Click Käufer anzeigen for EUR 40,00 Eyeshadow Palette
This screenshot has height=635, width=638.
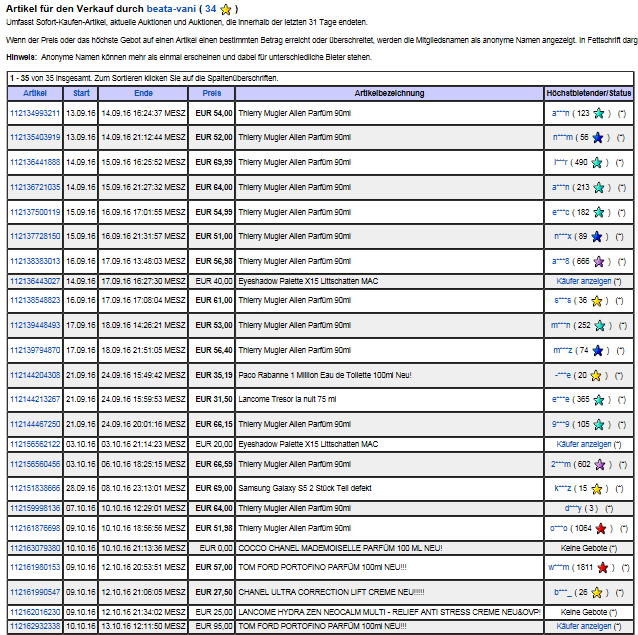click(x=584, y=281)
